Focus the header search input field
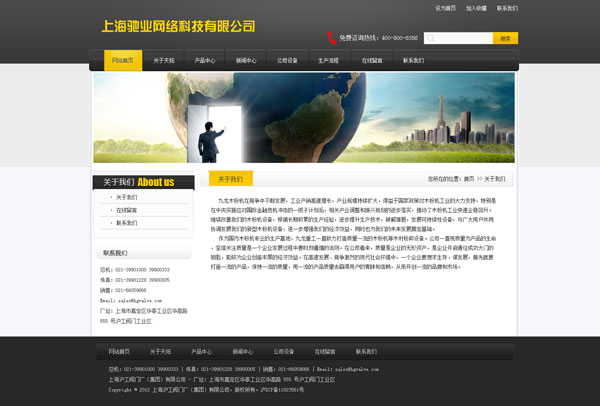The height and width of the screenshot is (406, 600). 458,38
